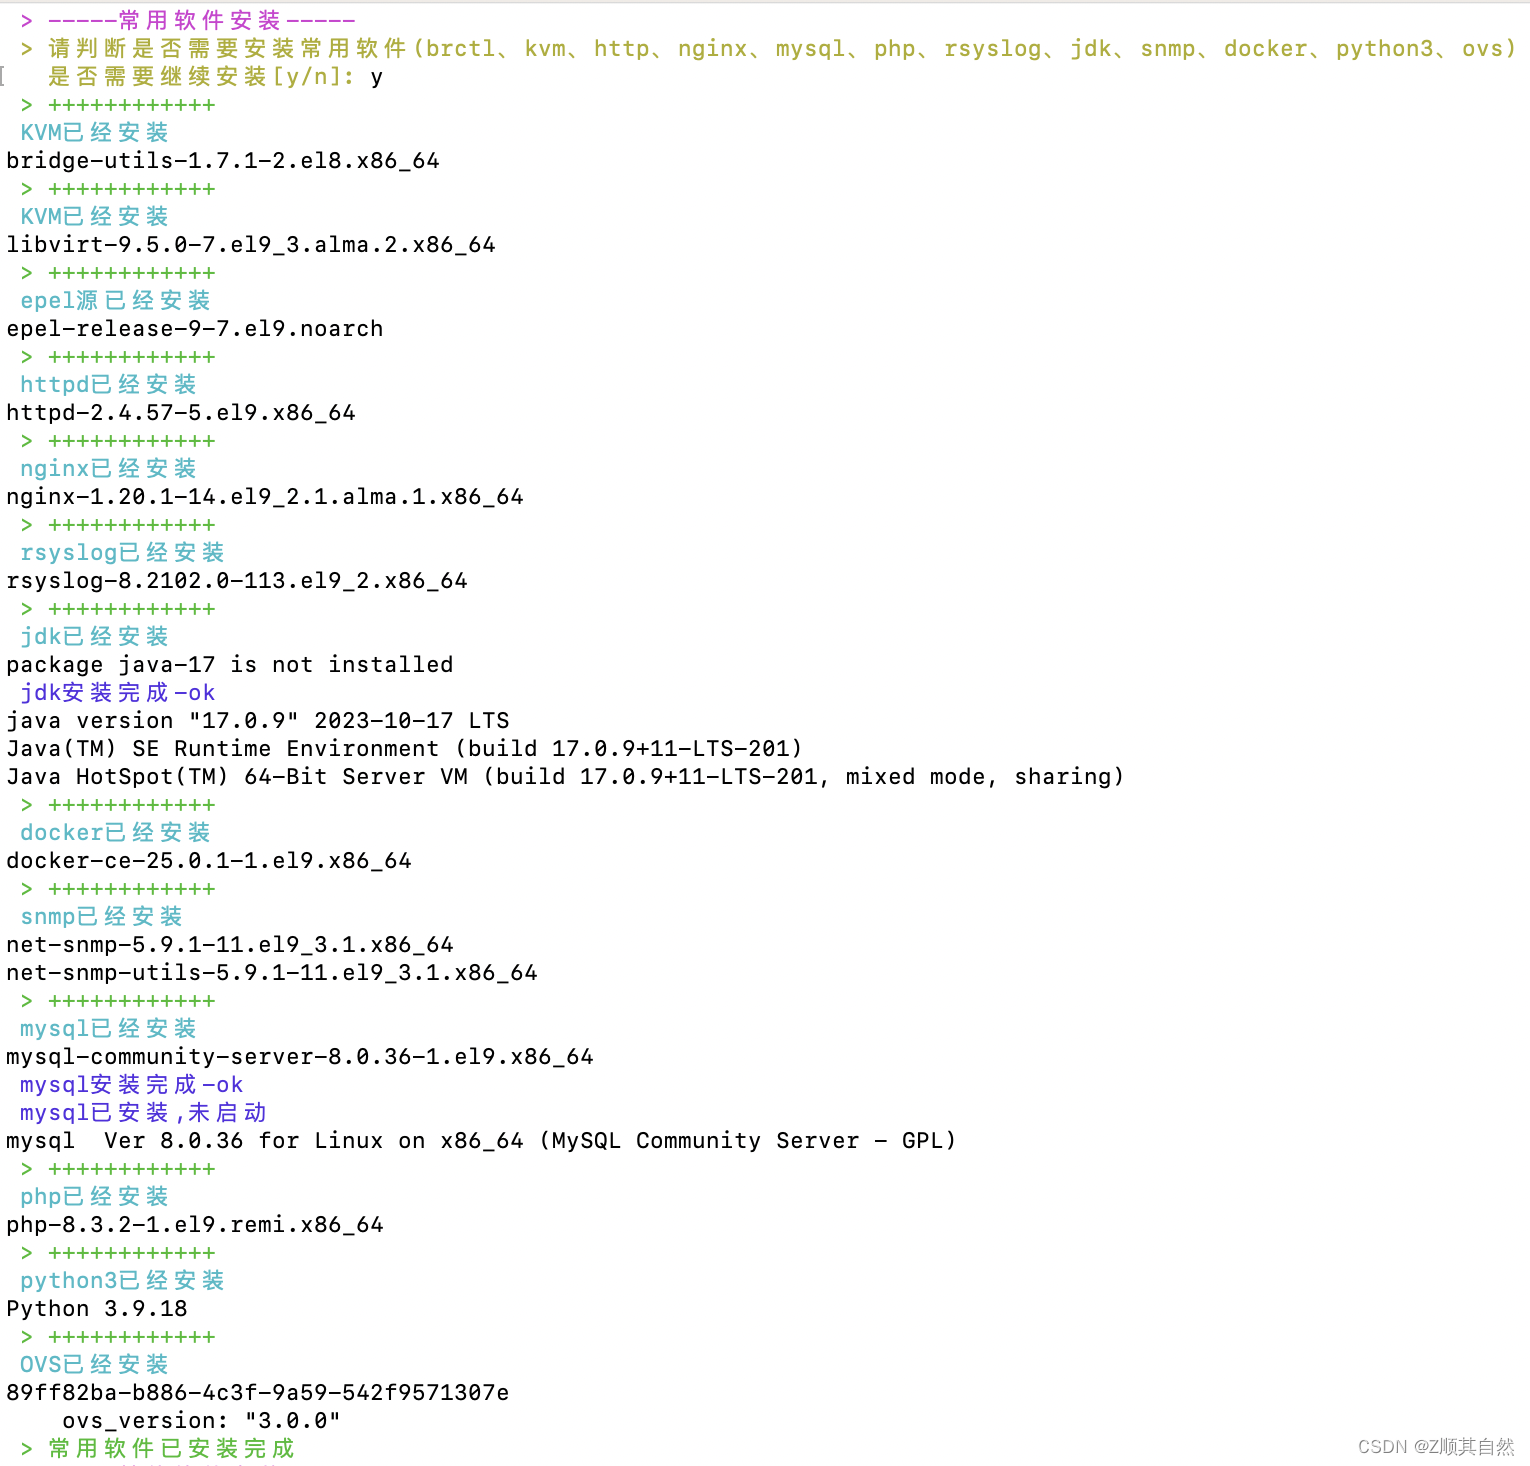
Task: Click the 'Java(TM) SE Runtime Environment' line
Action: pyautogui.click(x=405, y=749)
